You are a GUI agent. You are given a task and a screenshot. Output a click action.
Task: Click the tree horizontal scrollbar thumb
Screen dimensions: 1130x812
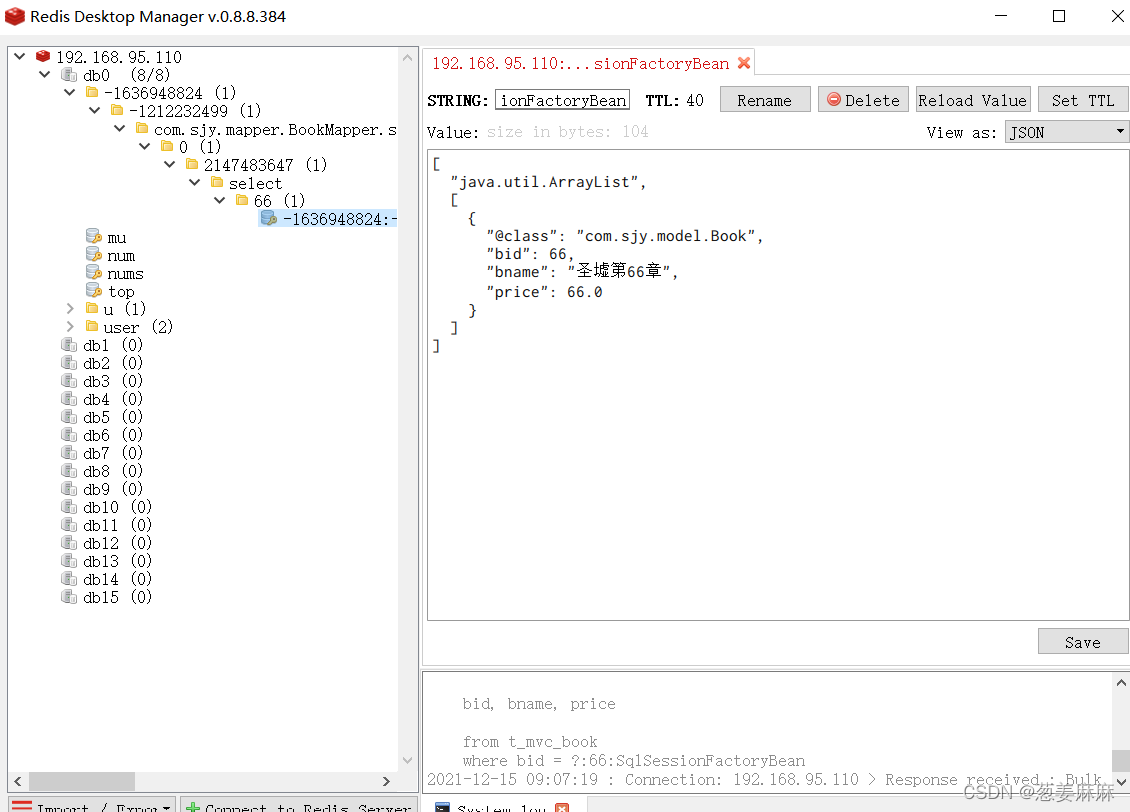pos(81,781)
